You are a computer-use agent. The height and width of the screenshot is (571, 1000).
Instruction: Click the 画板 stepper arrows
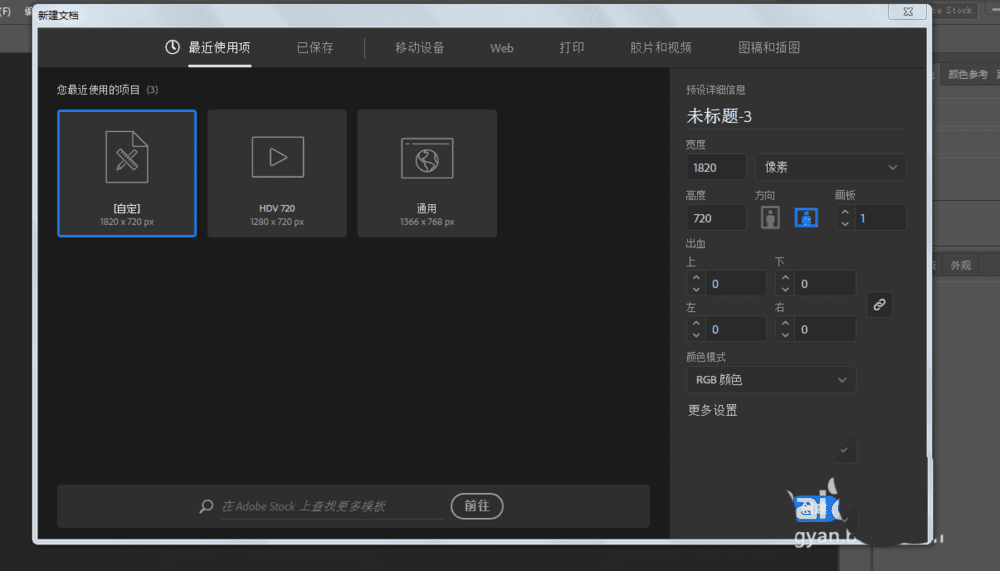pyautogui.click(x=845, y=218)
